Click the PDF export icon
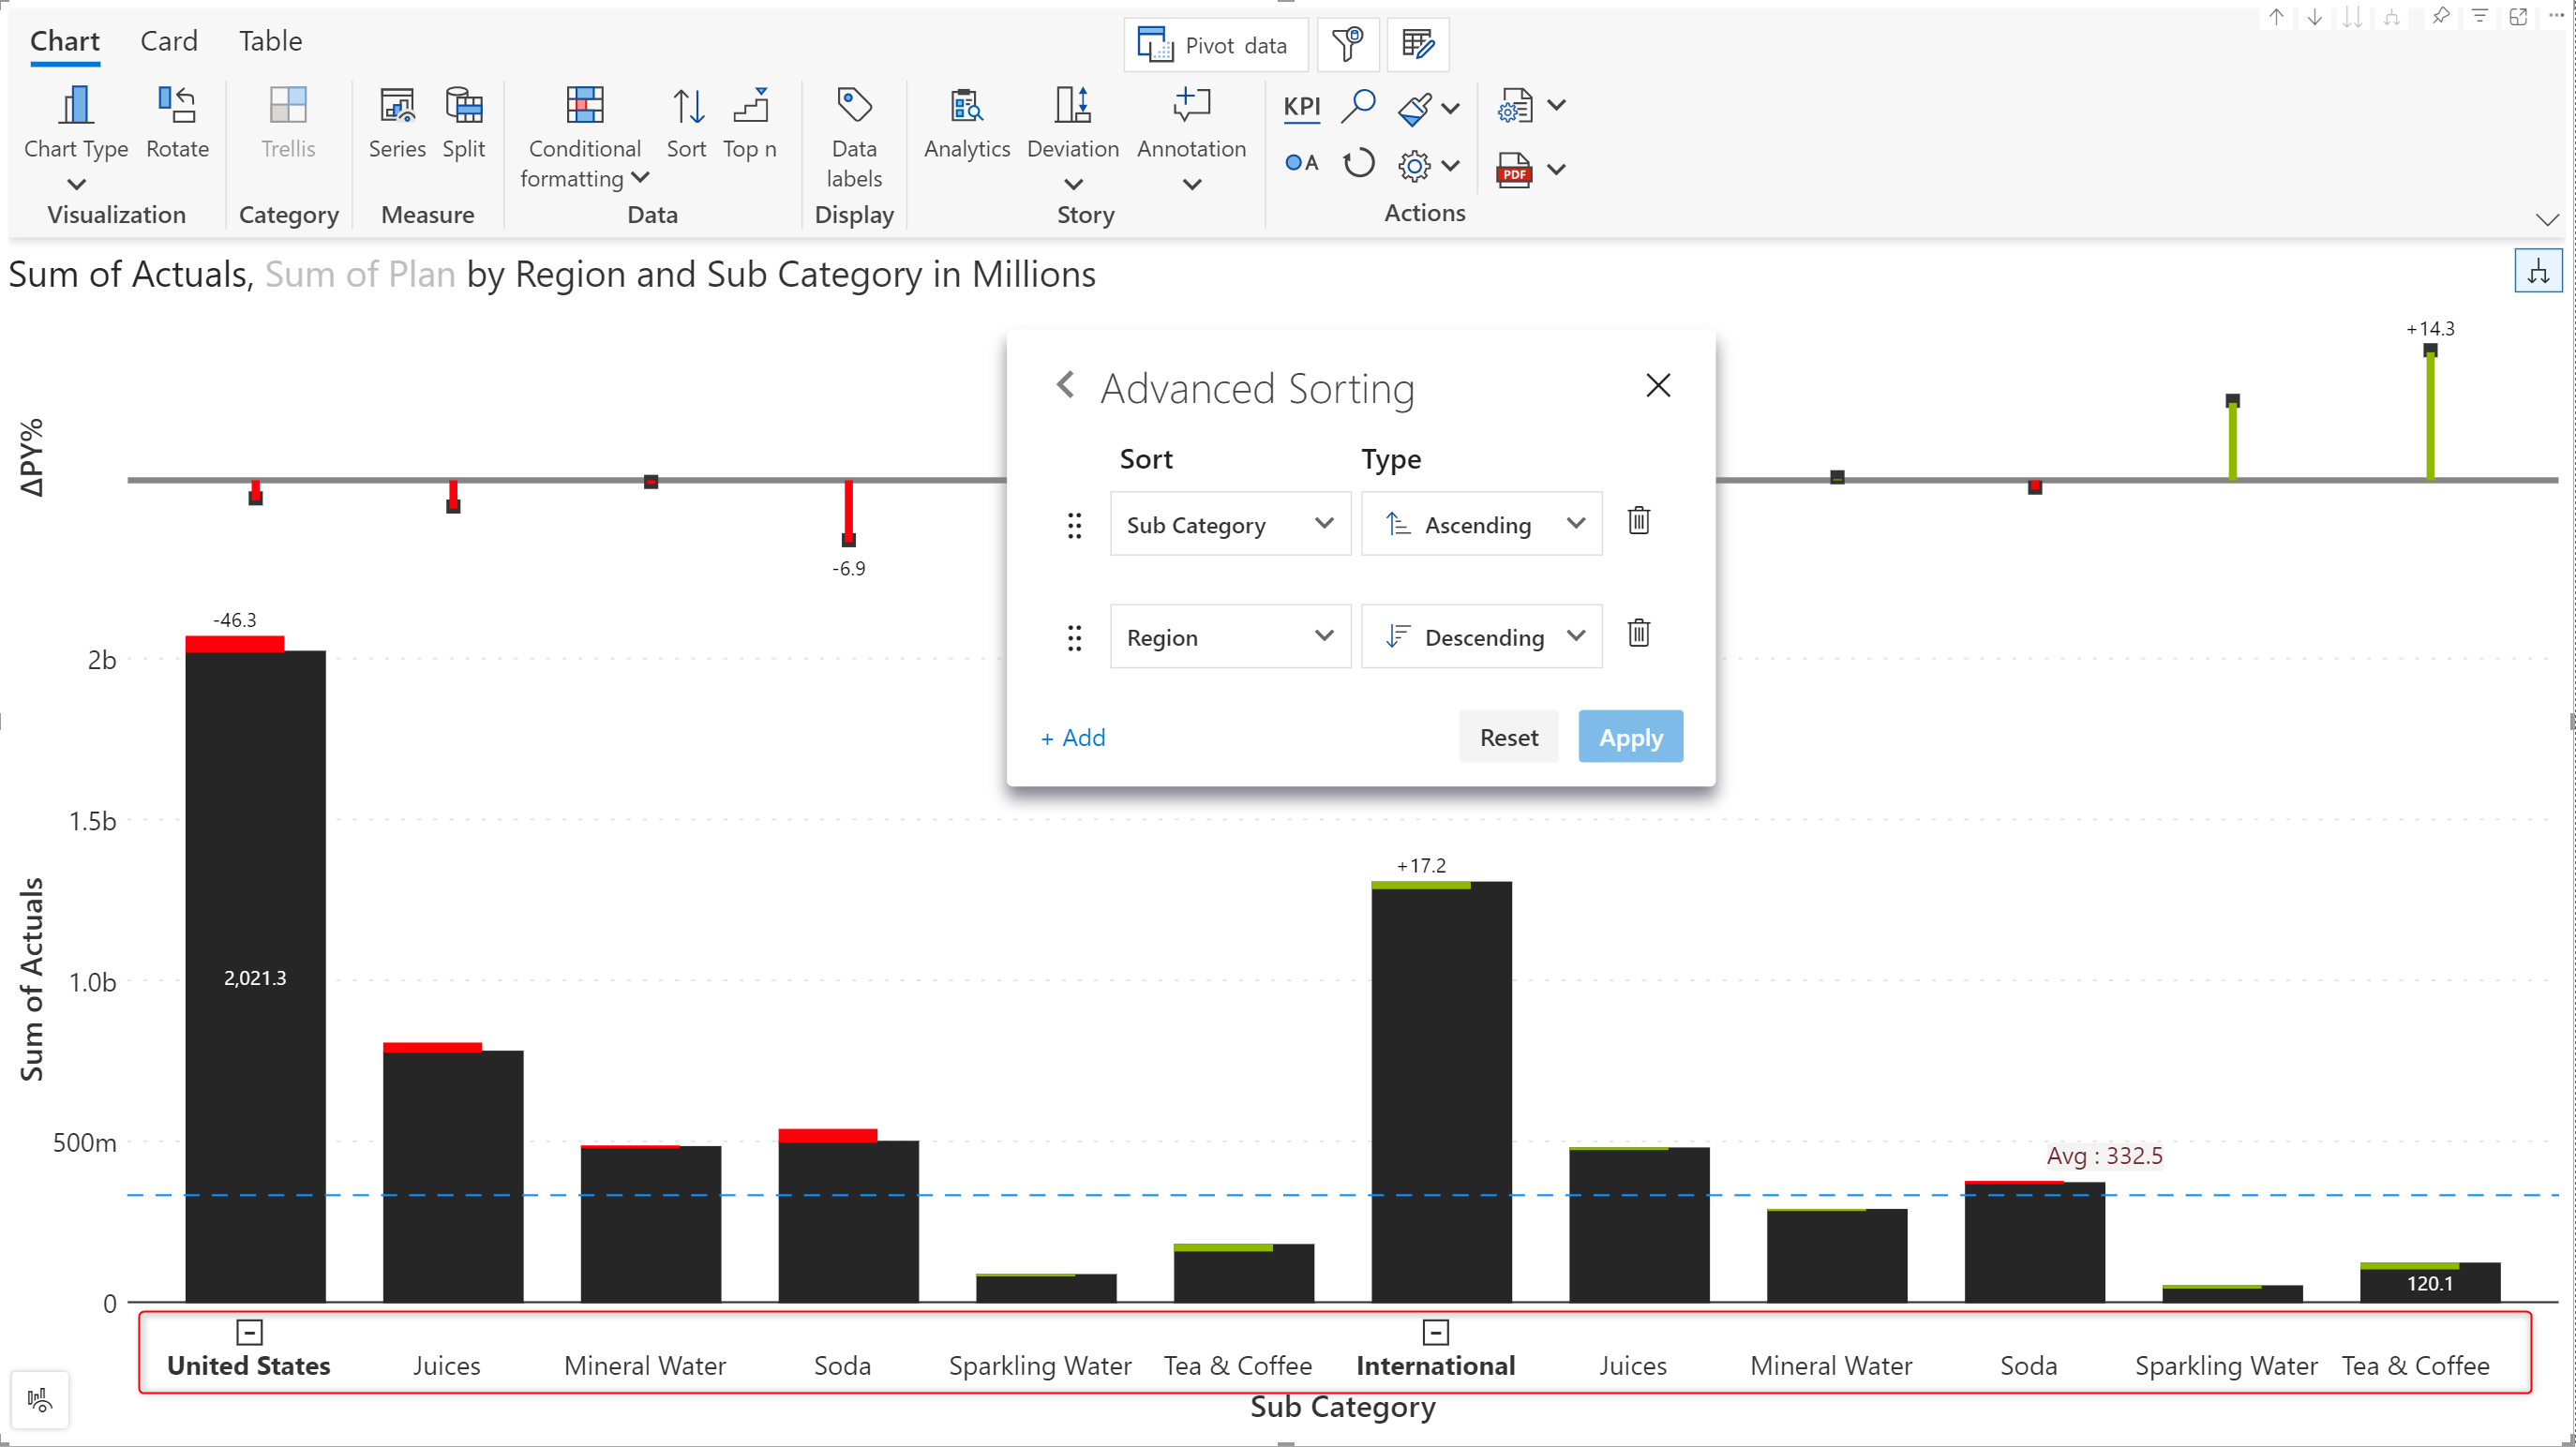The height and width of the screenshot is (1447, 2576). click(1514, 170)
